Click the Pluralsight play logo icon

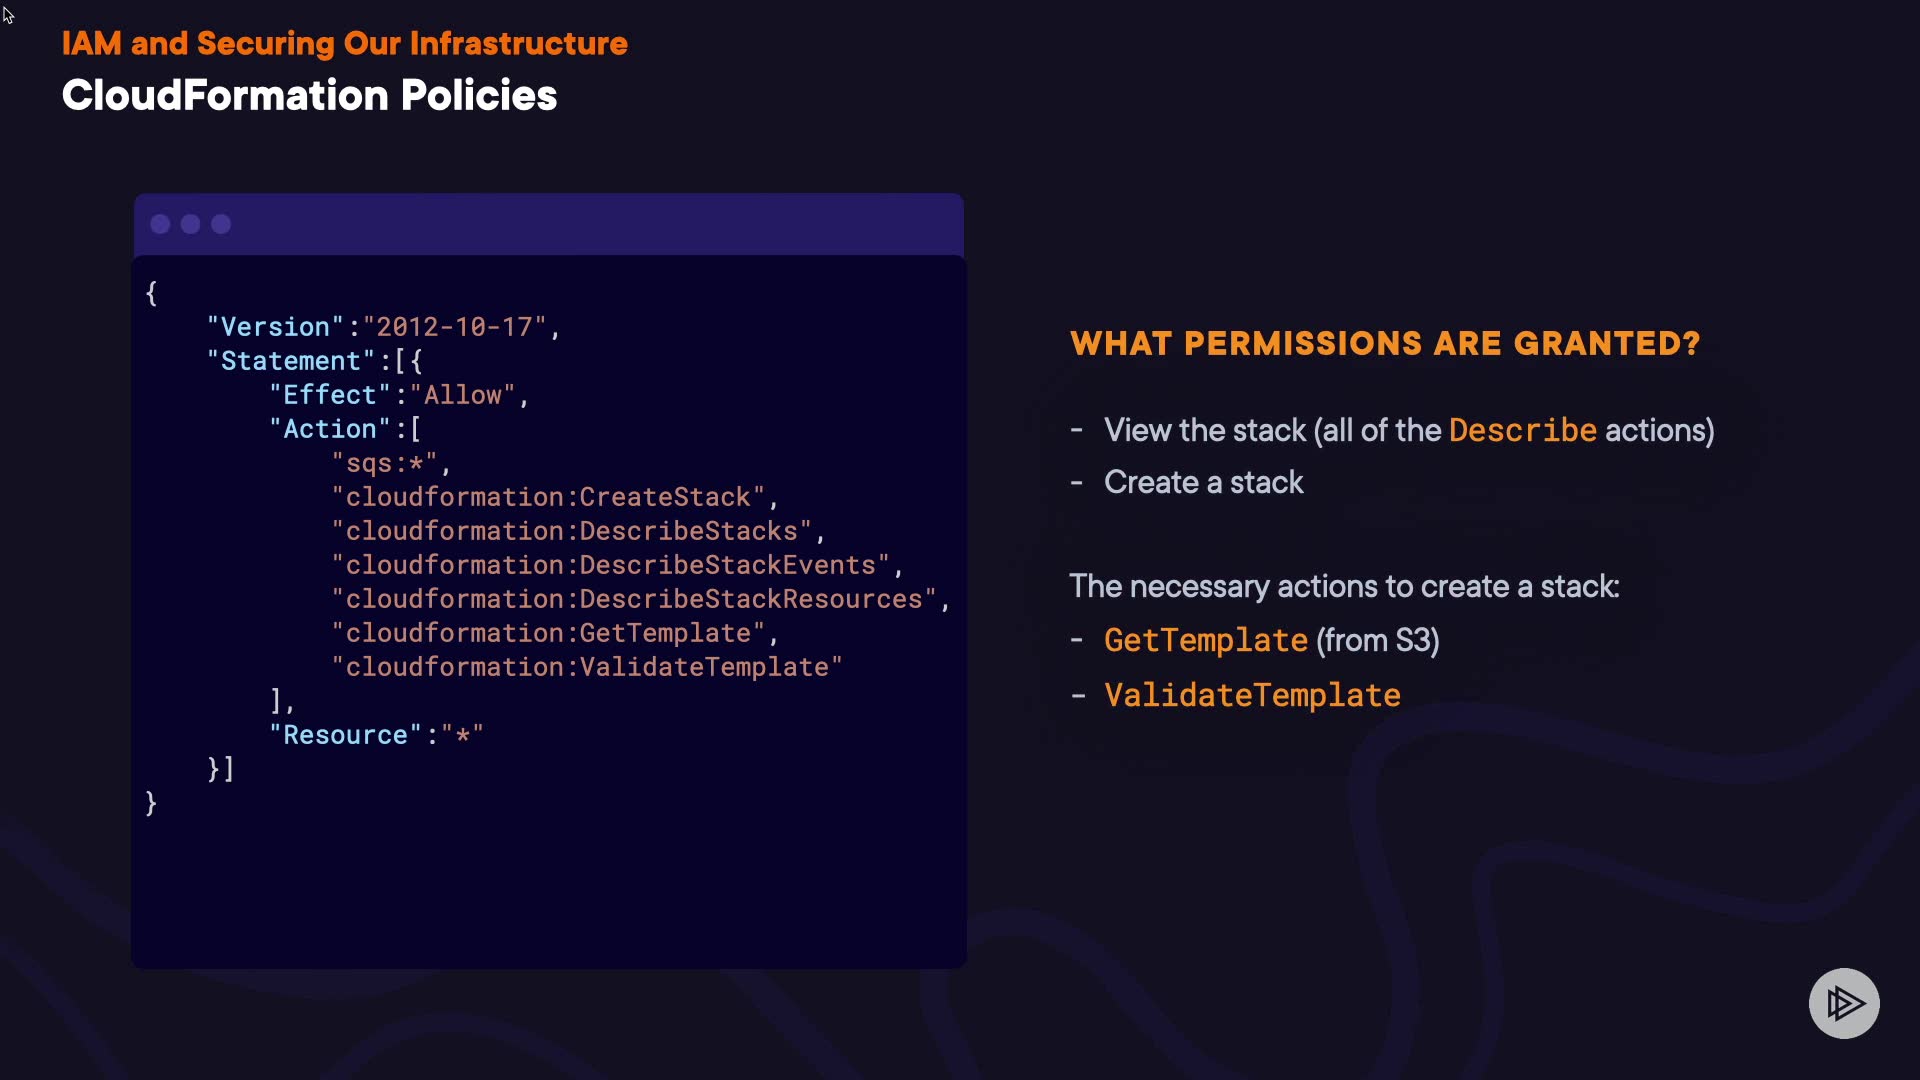coord(1844,1003)
